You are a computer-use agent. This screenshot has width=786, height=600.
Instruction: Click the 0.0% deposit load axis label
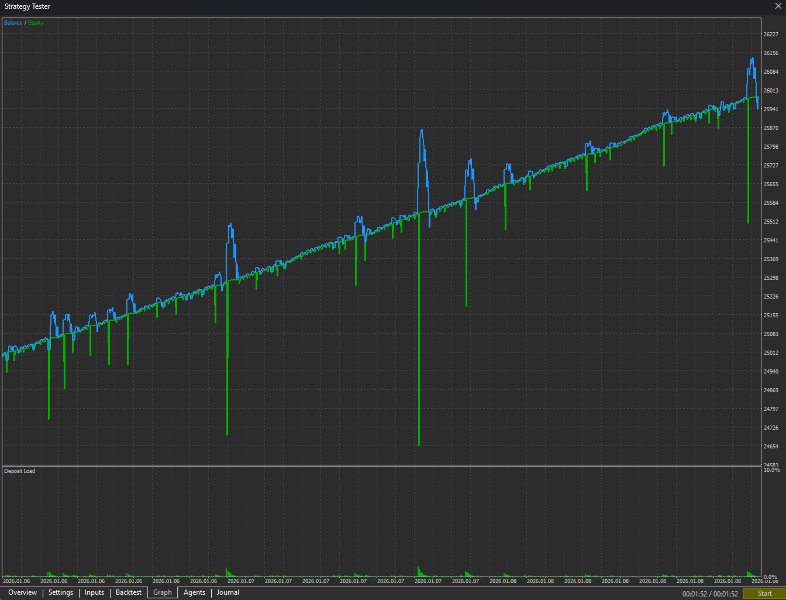tap(770, 577)
